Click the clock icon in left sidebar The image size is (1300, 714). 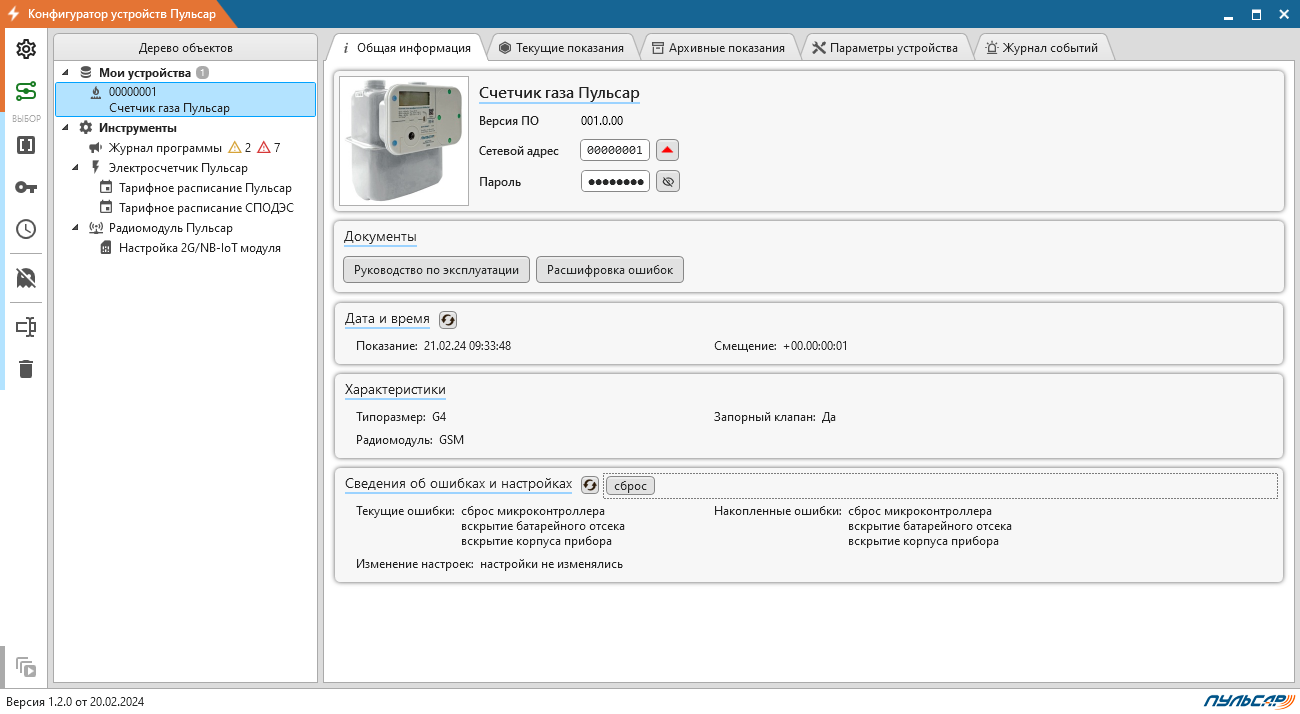coord(26,229)
